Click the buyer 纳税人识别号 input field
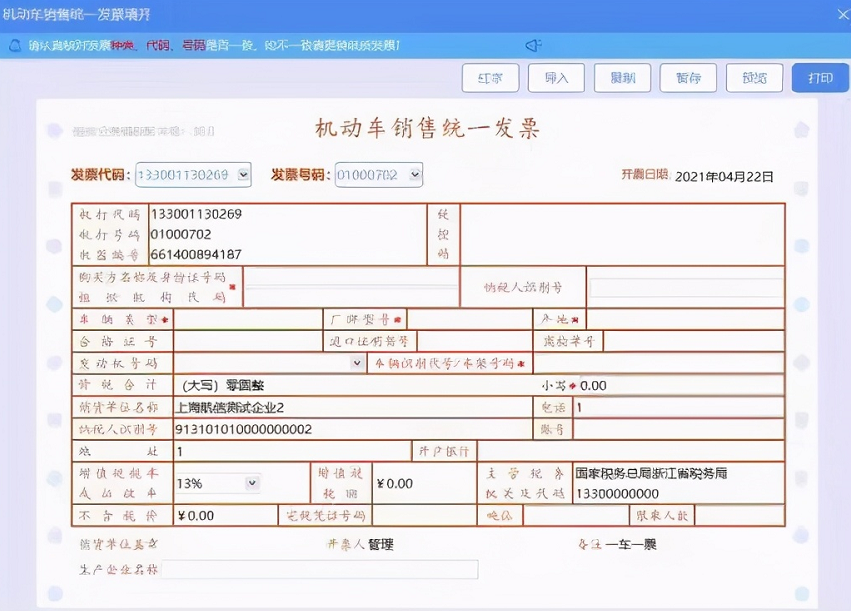The image size is (851, 611). [686, 288]
